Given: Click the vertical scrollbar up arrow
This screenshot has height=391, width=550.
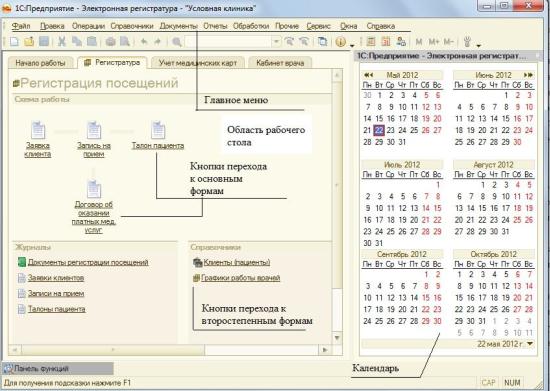Looking at the screenshot, I should 337,75.
